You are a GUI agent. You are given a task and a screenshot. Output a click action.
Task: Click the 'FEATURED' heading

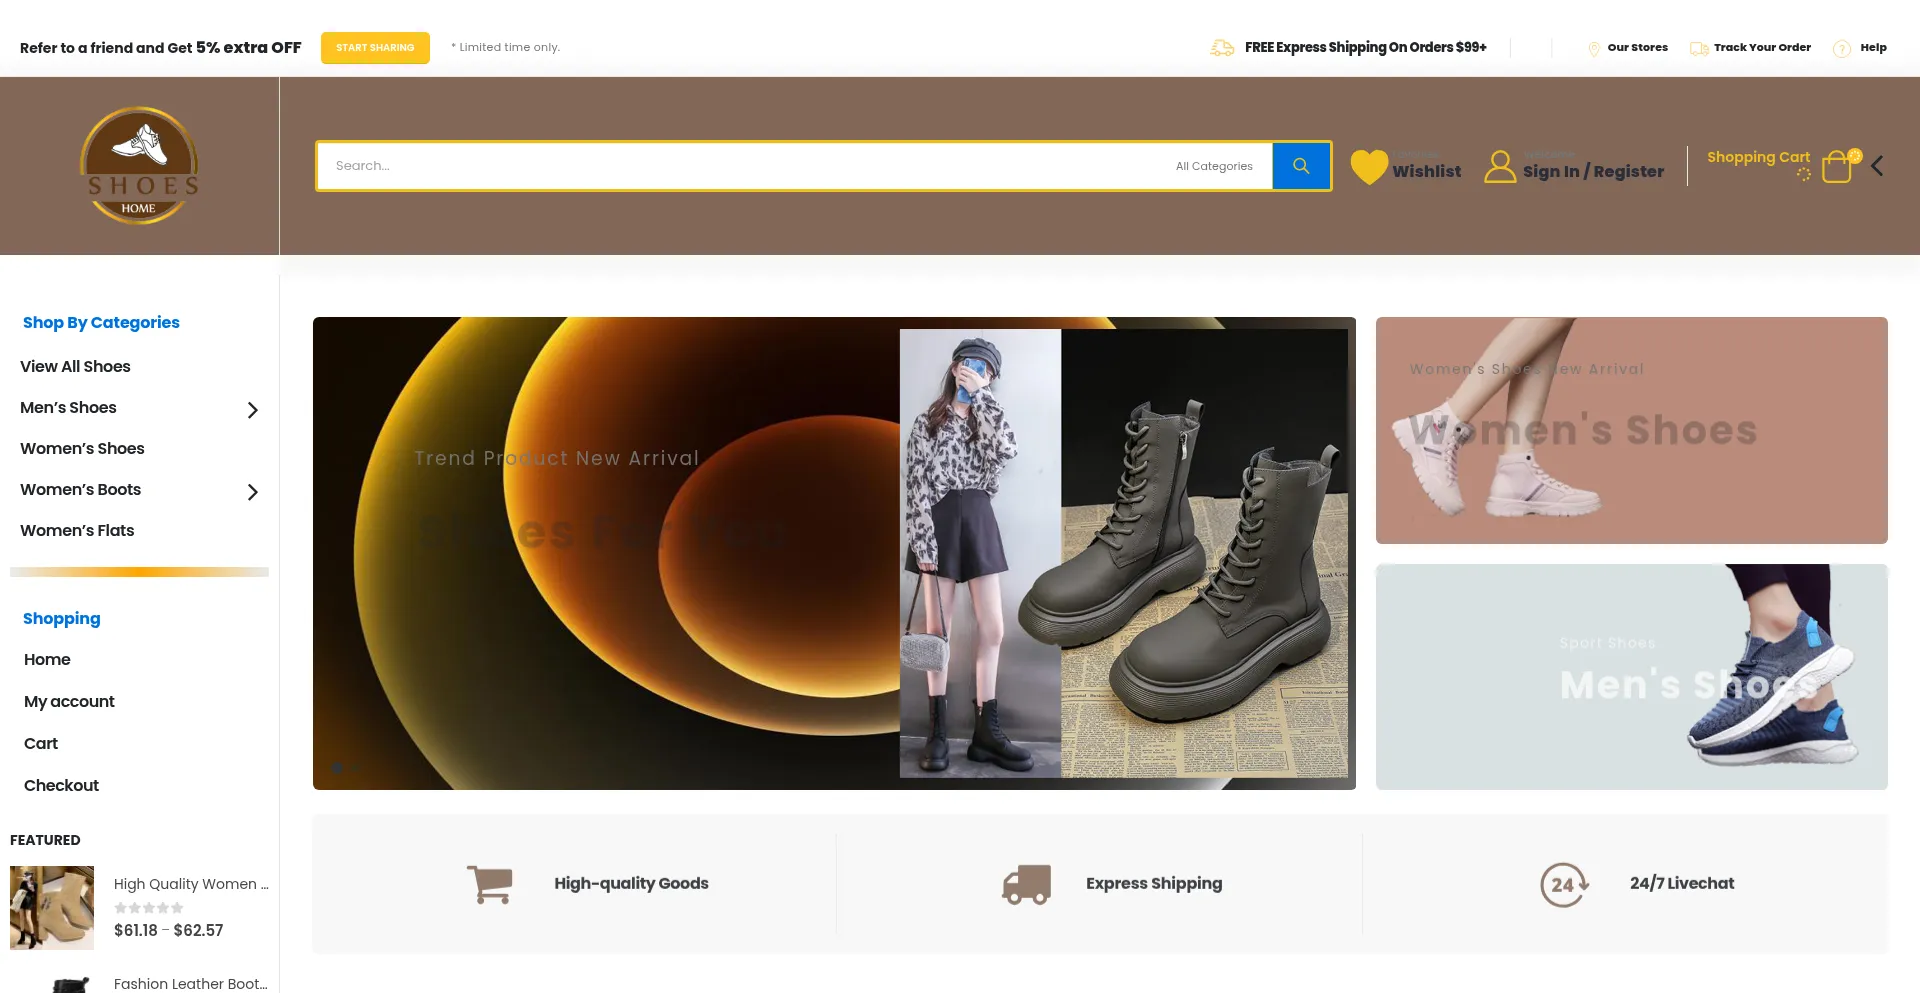pyautogui.click(x=45, y=840)
